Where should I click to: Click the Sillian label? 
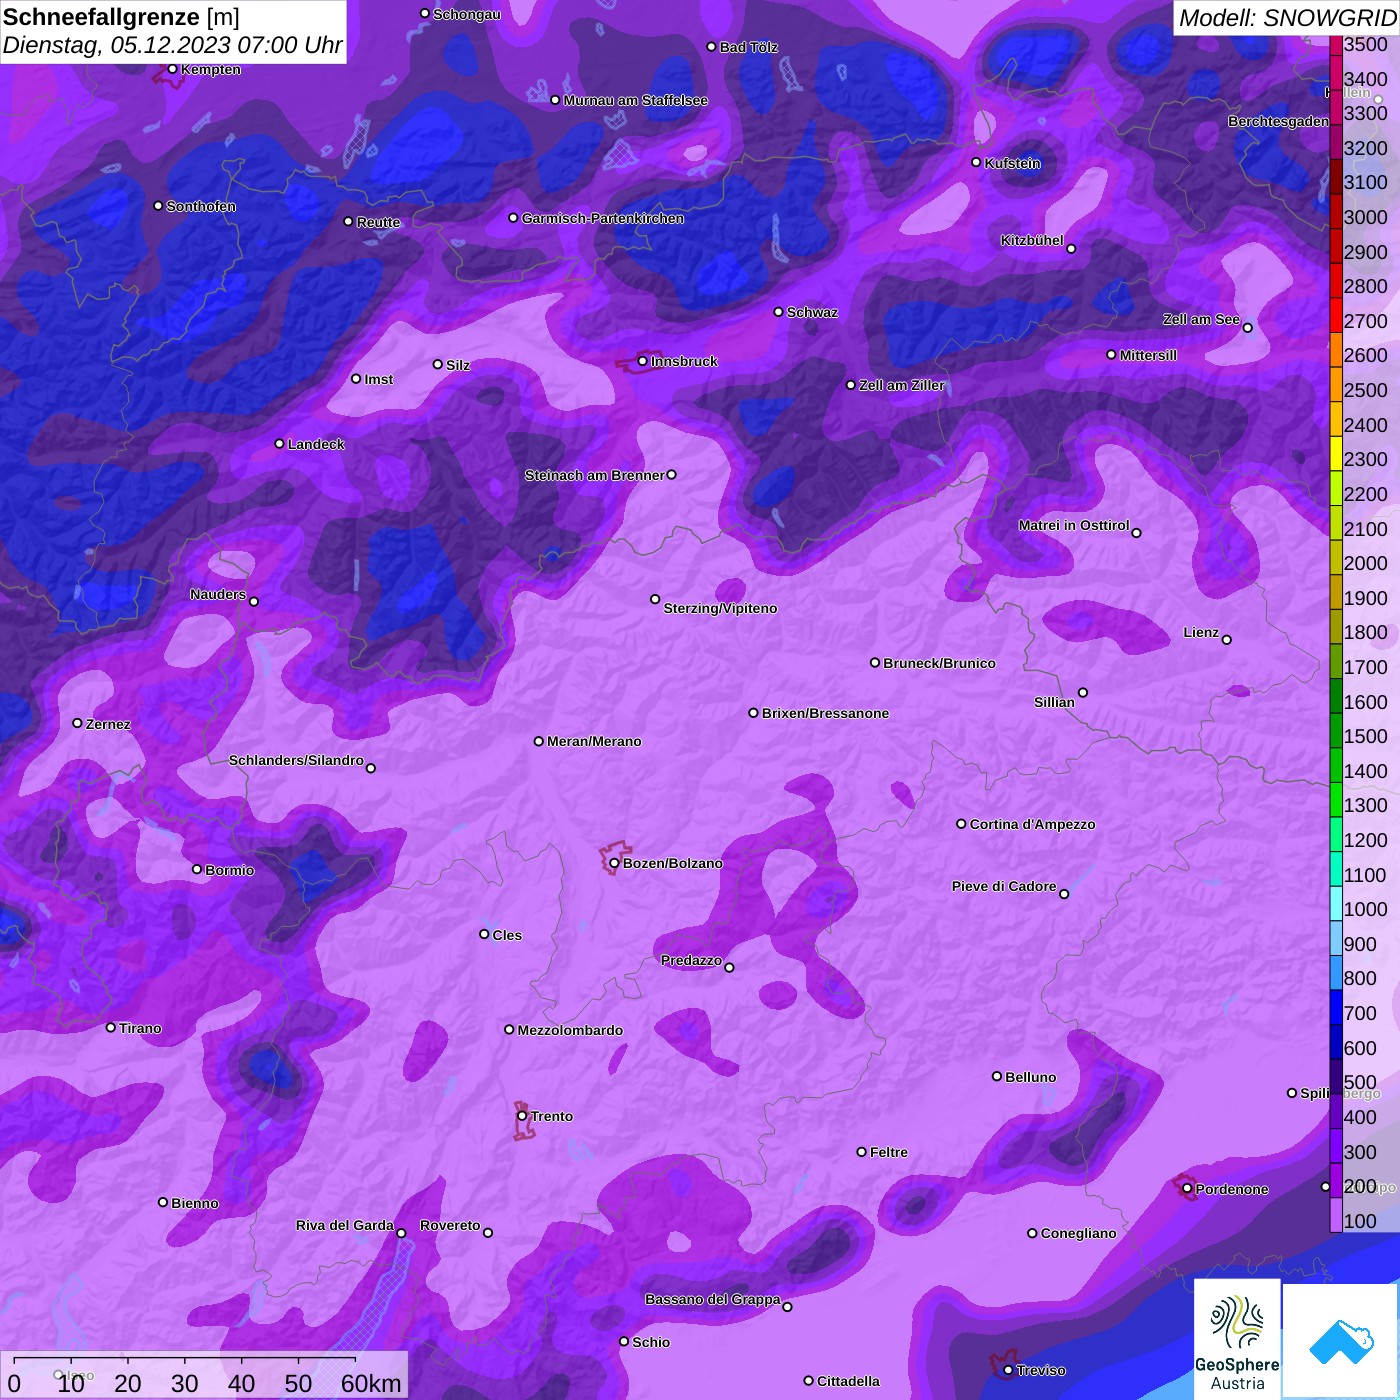pyautogui.click(x=1054, y=702)
